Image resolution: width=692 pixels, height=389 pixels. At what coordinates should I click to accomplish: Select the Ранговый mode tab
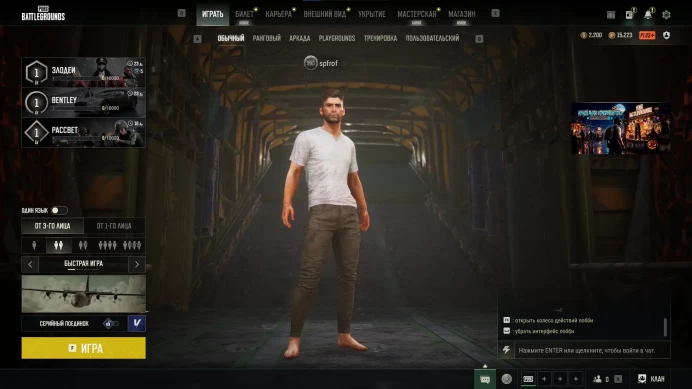coord(267,38)
